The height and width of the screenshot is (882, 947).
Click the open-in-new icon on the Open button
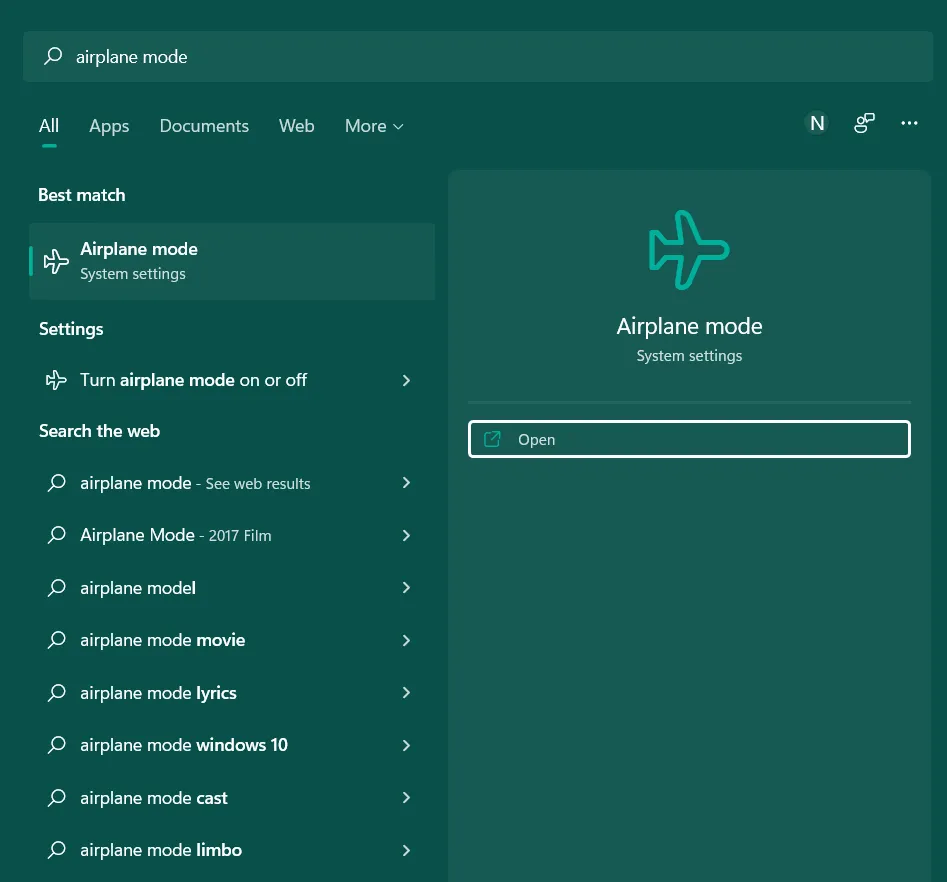[492, 439]
